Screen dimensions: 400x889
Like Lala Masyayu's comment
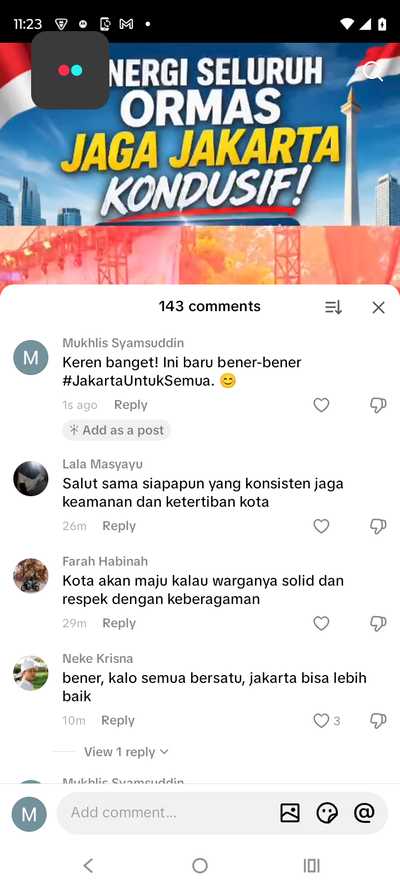click(321, 526)
